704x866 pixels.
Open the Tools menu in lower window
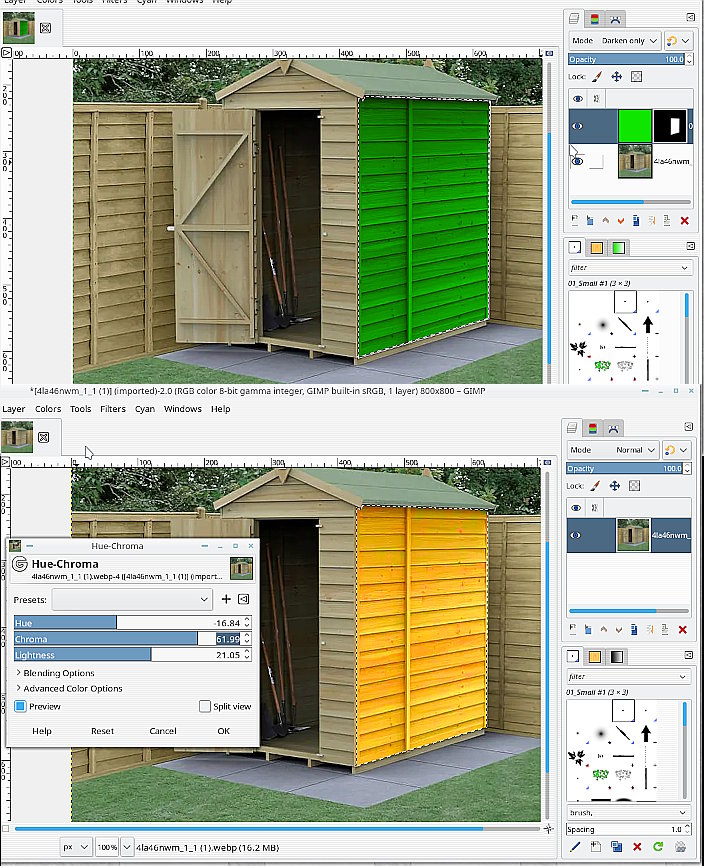tap(81, 409)
